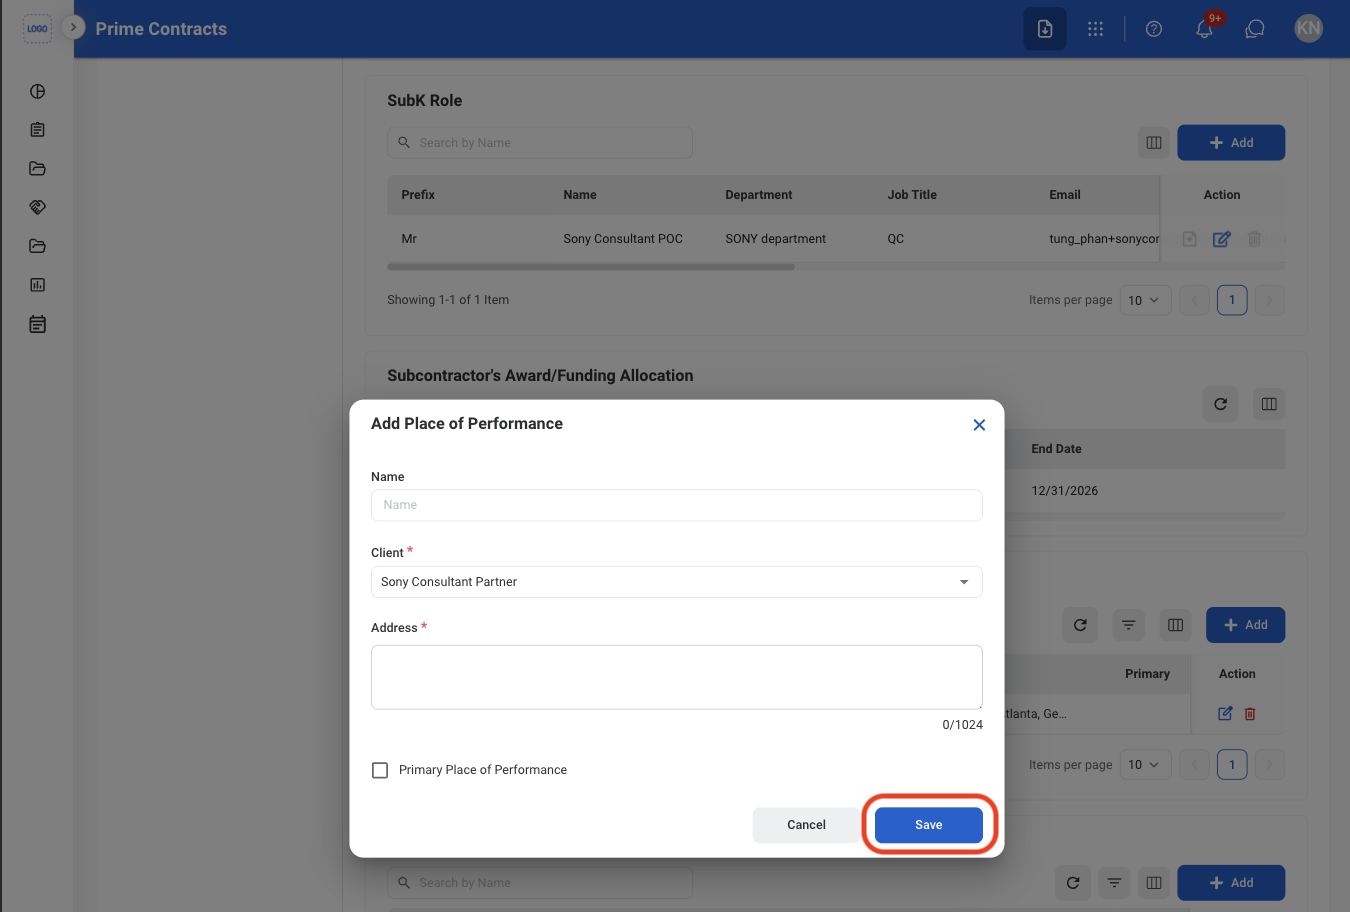
Task: Open KN user avatar menu
Action: point(1308,29)
